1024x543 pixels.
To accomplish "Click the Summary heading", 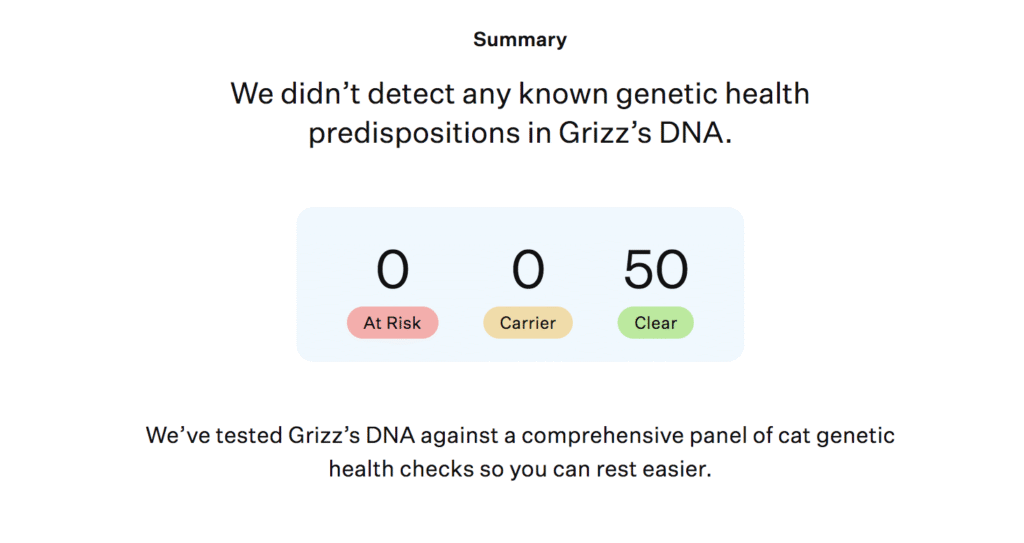I will [x=520, y=40].
